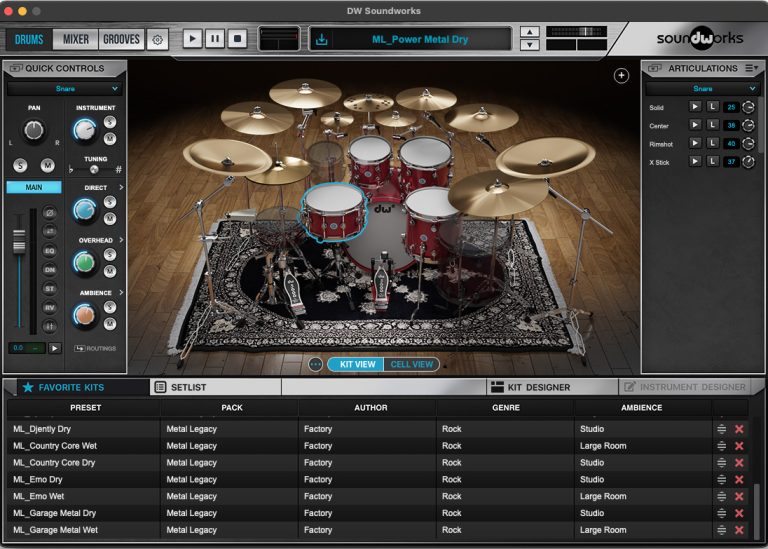Click the MAIN channel button
The height and width of the screenshot is (549, 768).
[34, 188]
